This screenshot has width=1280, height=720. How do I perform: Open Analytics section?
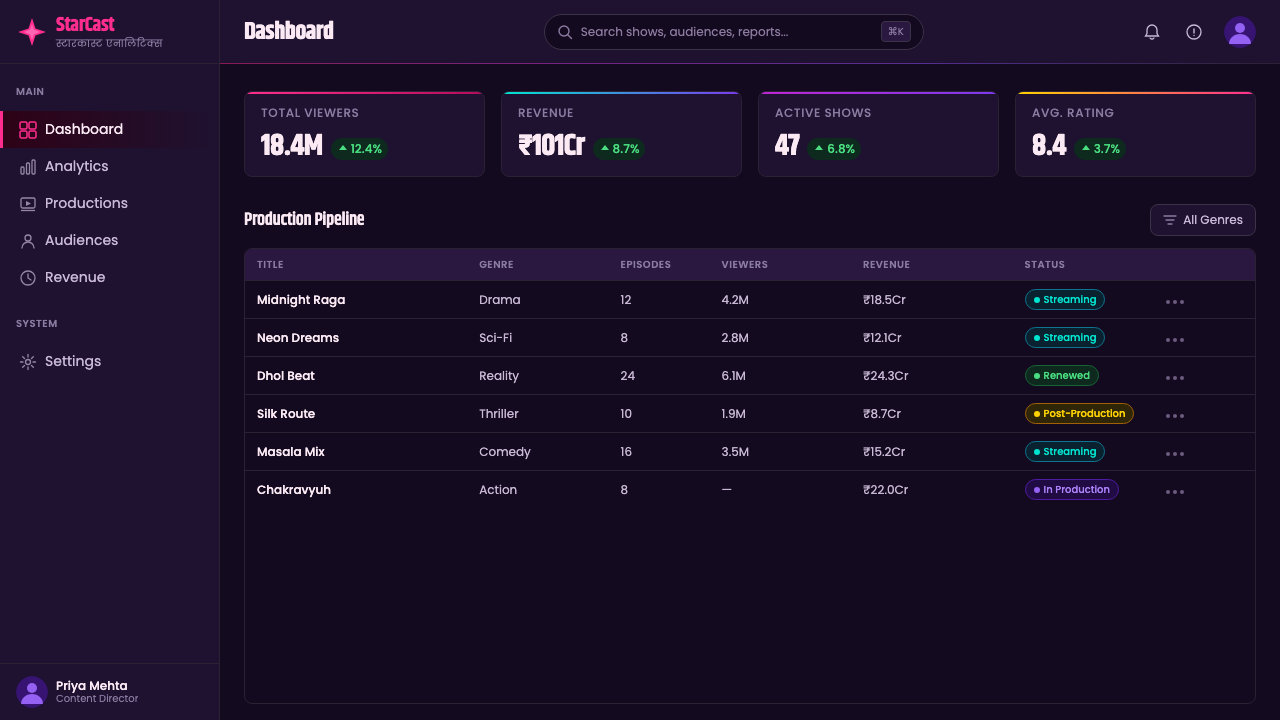[110, 167]
